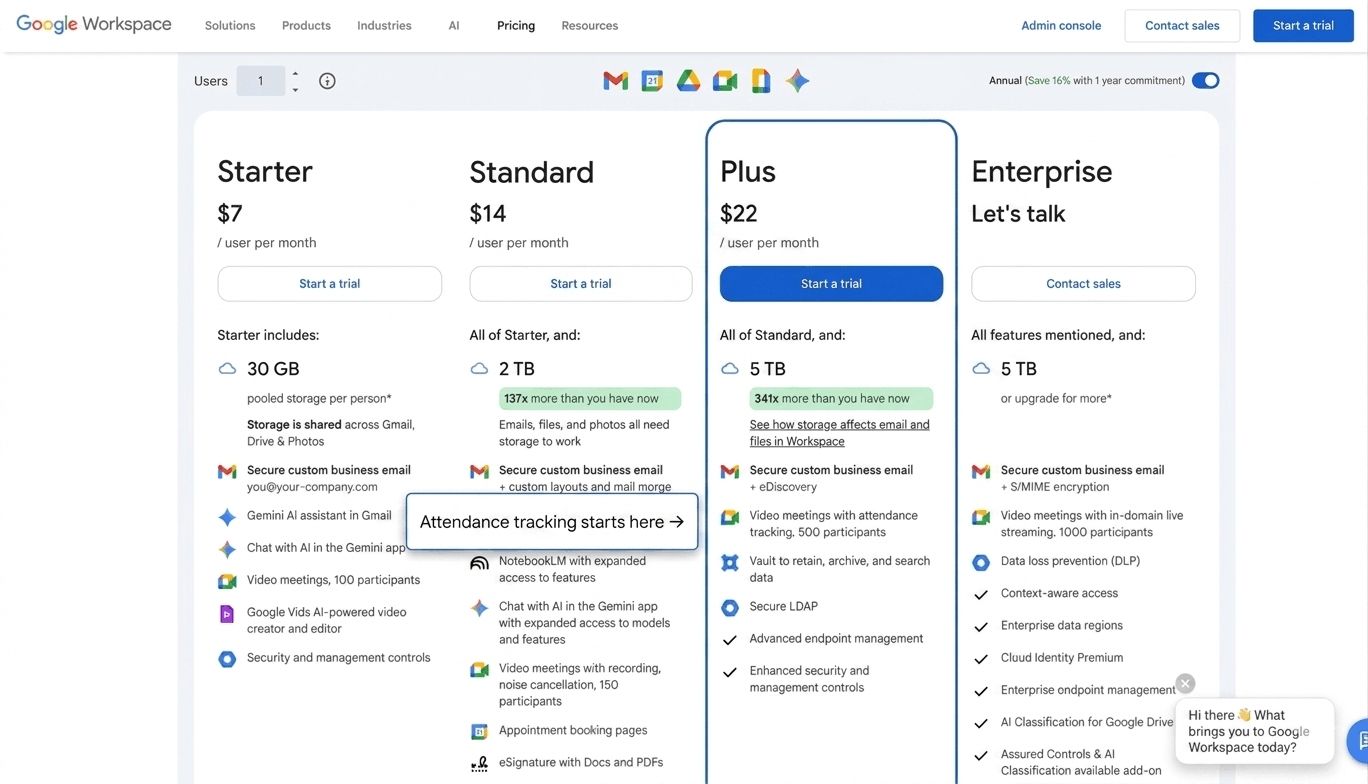Screen dimensions: 1368x784
Task: Open the See how storage affects email link
Action: (840, 433)
